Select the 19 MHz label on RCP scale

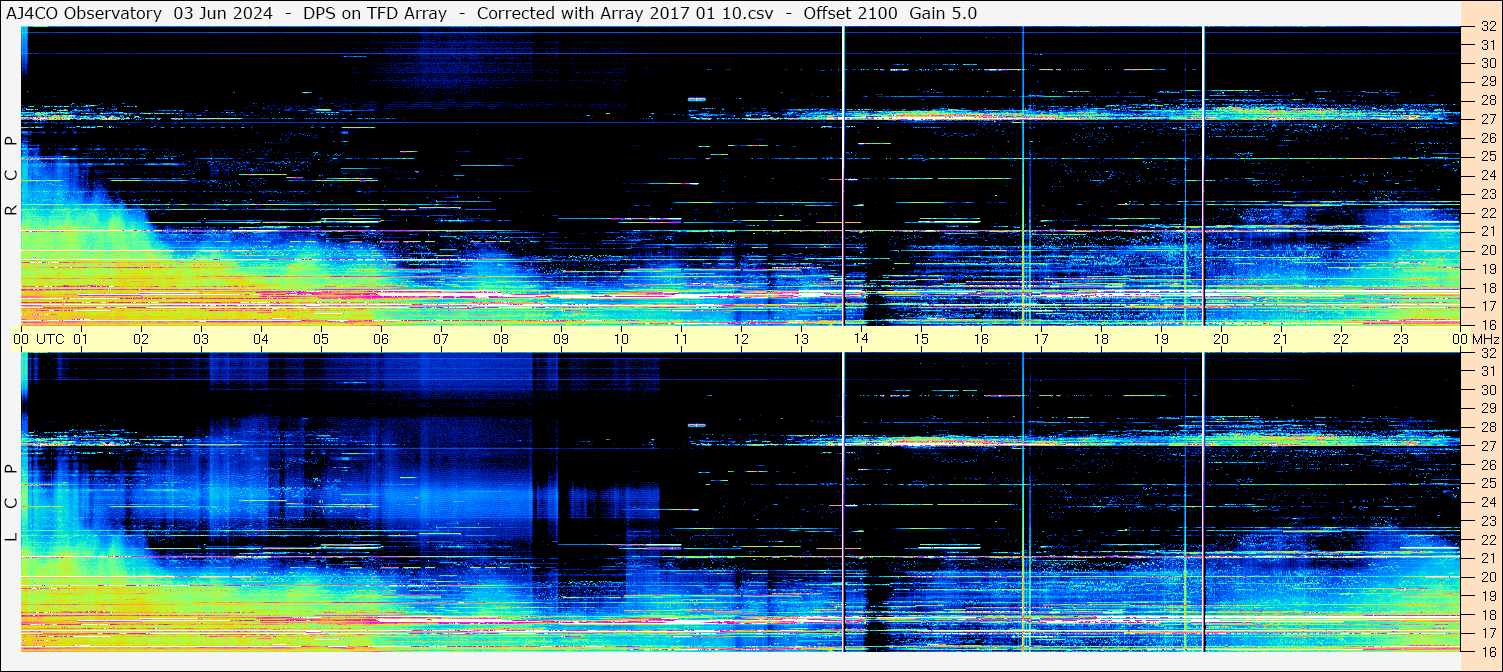click(1488, 269)
